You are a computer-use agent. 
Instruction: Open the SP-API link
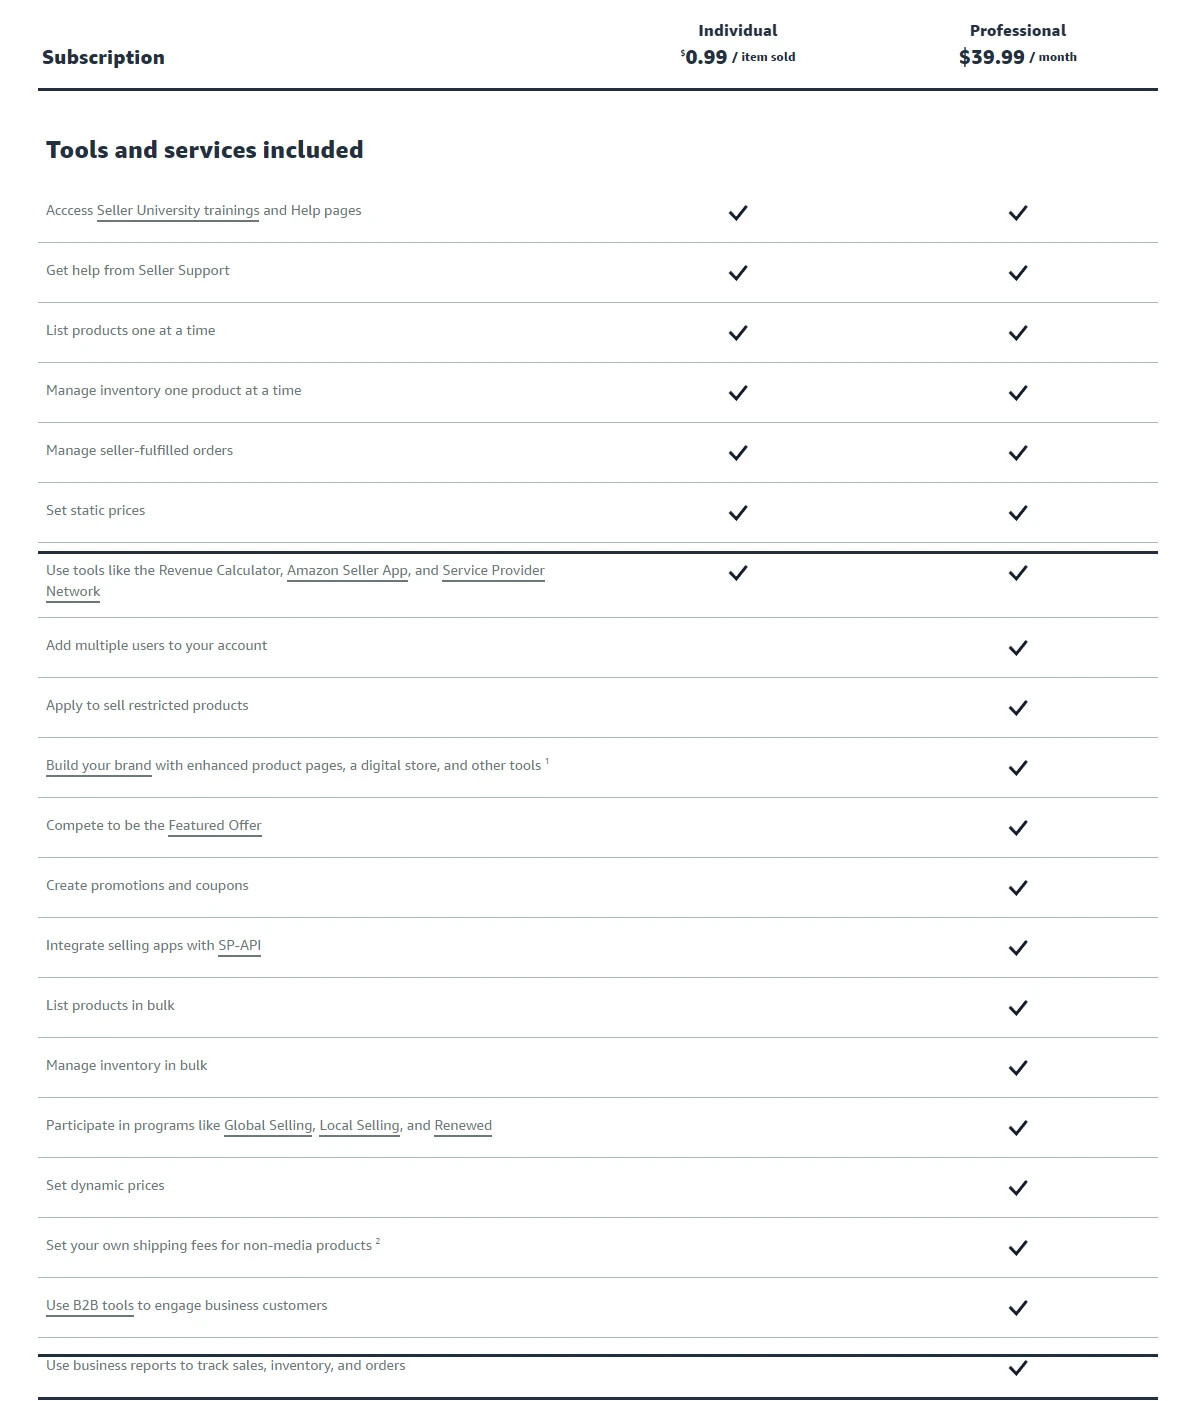(x=239, y=946)
